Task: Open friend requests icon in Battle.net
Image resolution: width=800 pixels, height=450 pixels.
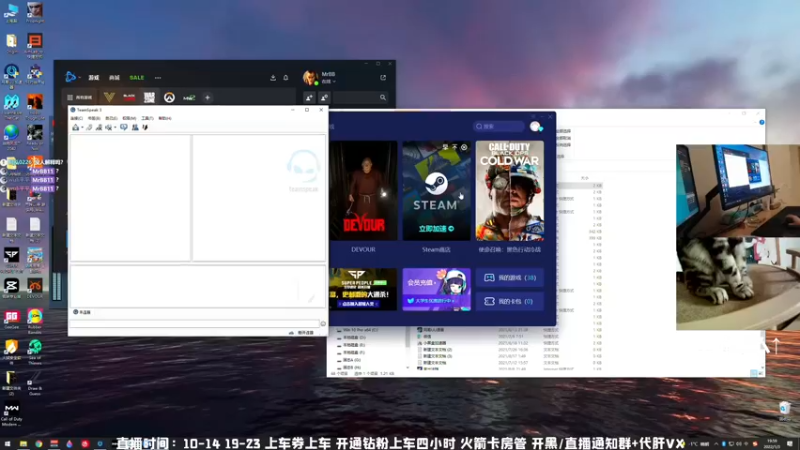Action: pyautogui.click(x=324, y=97)
